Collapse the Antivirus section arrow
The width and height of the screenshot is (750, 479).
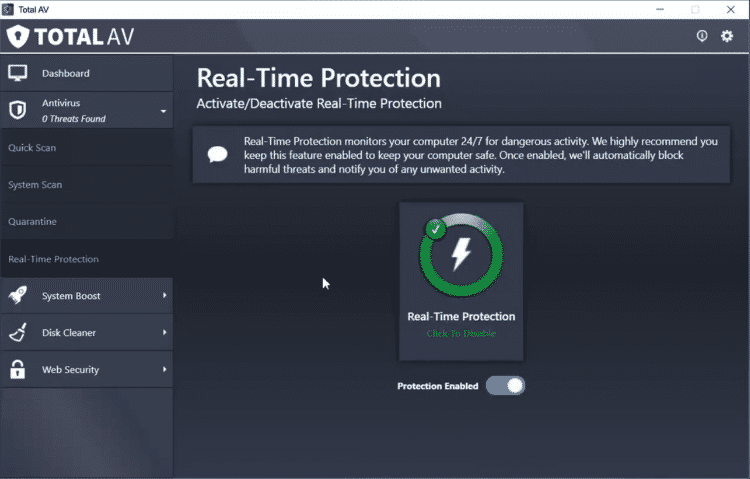(163, 111)
